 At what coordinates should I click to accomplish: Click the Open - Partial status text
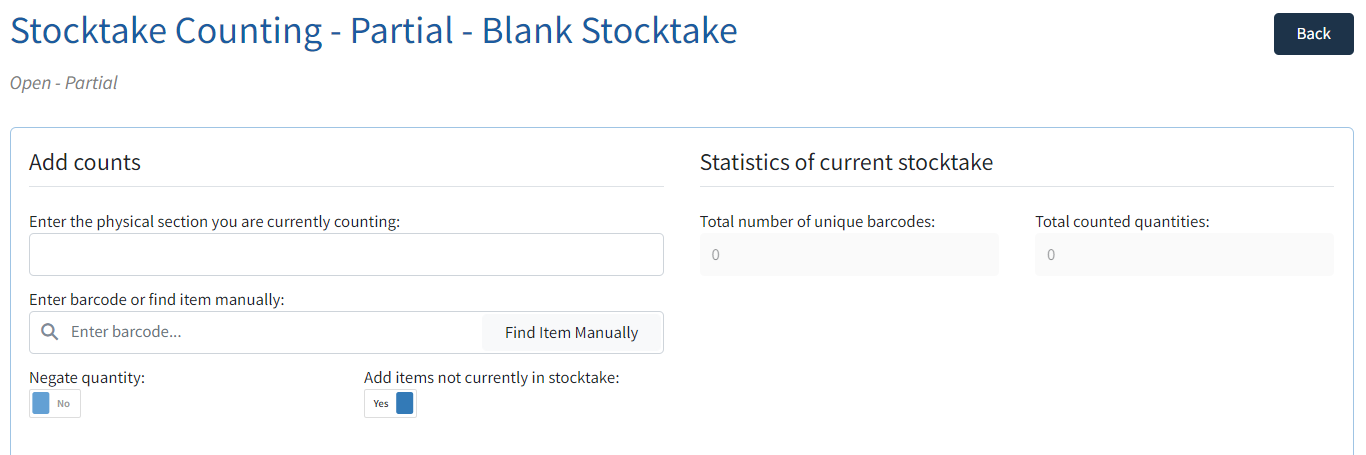click(64, 83)
